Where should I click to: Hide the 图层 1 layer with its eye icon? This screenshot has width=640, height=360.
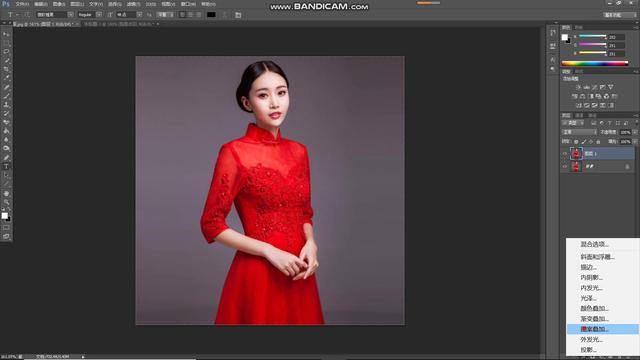[x=565, y=154]
